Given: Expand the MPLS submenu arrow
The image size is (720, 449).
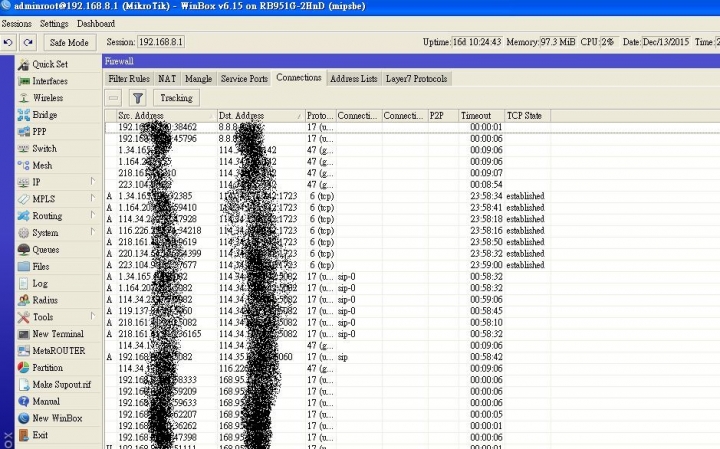Looking at the screenshot, I should [92, 198].
